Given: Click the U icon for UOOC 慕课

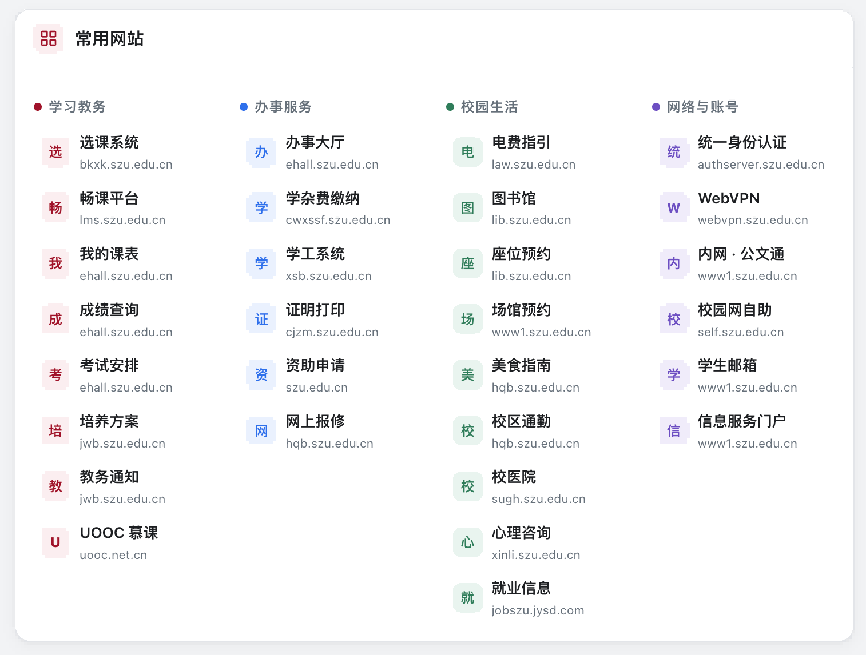Looking at the screenshot, I should click(x=55, y=542).
